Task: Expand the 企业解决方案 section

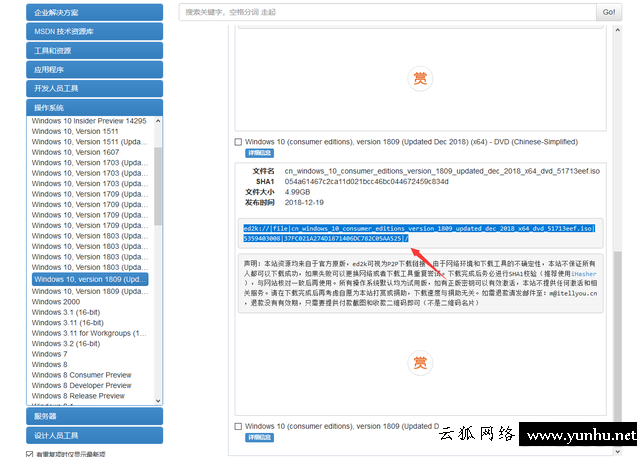Action: click(x=95, y=12)
